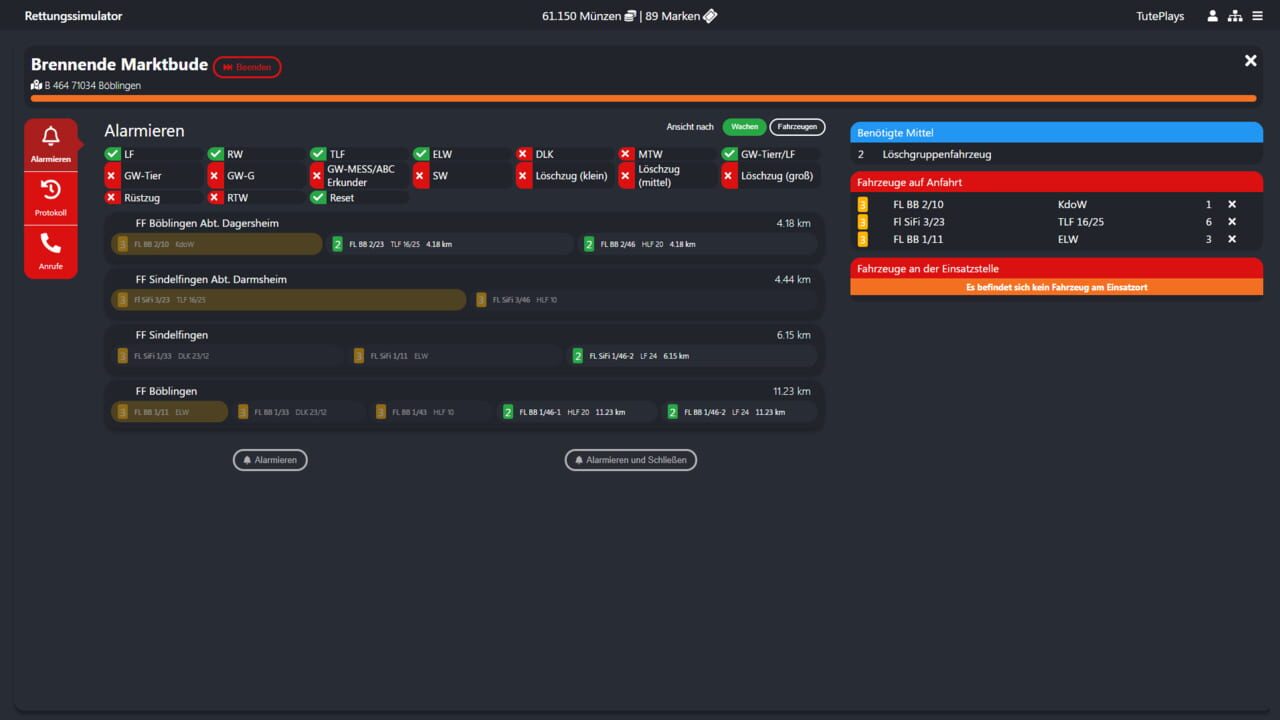Screen dimensions: 1280x720
Task: Toggle the LF vehicle filter
Action: 112,154
